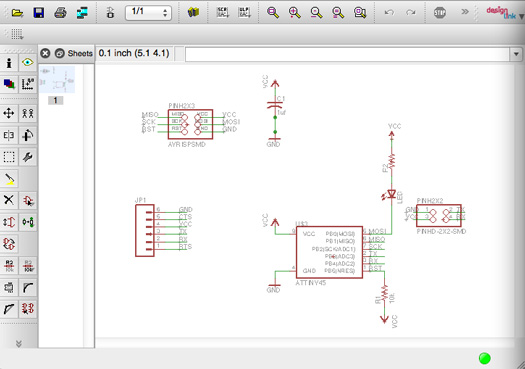This screenshot has width=525, height=369.
Task: Expand the tool palette with double chevron
Action: [19, 344]
